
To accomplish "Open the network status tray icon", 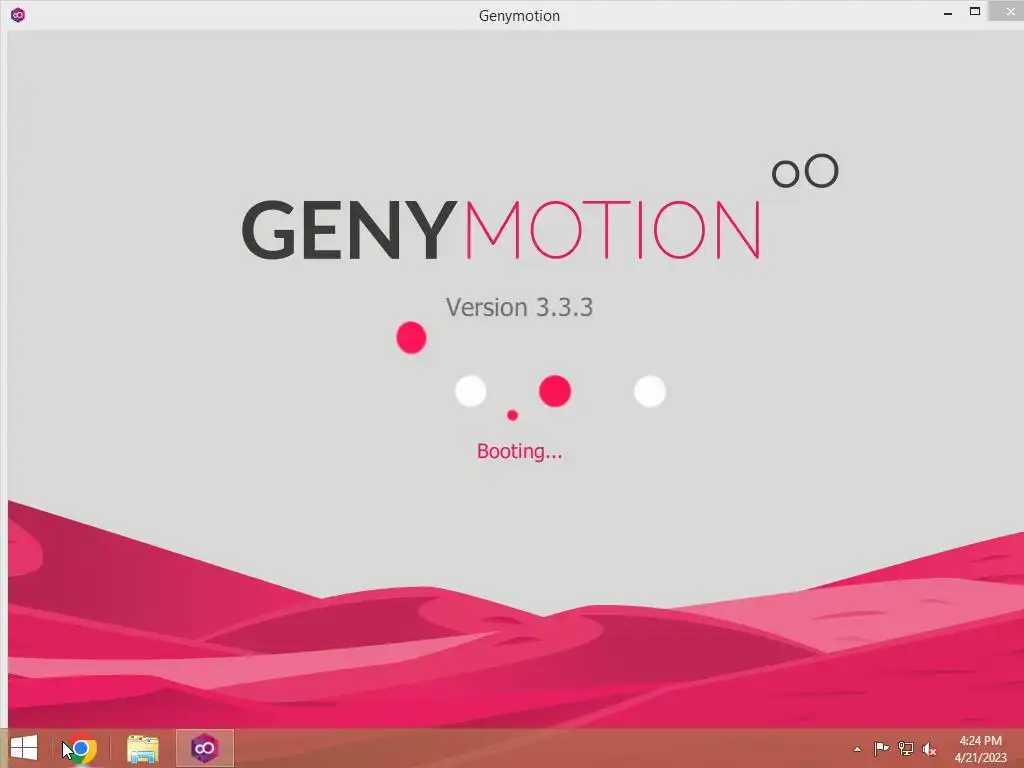I will (x=905, y=749).
